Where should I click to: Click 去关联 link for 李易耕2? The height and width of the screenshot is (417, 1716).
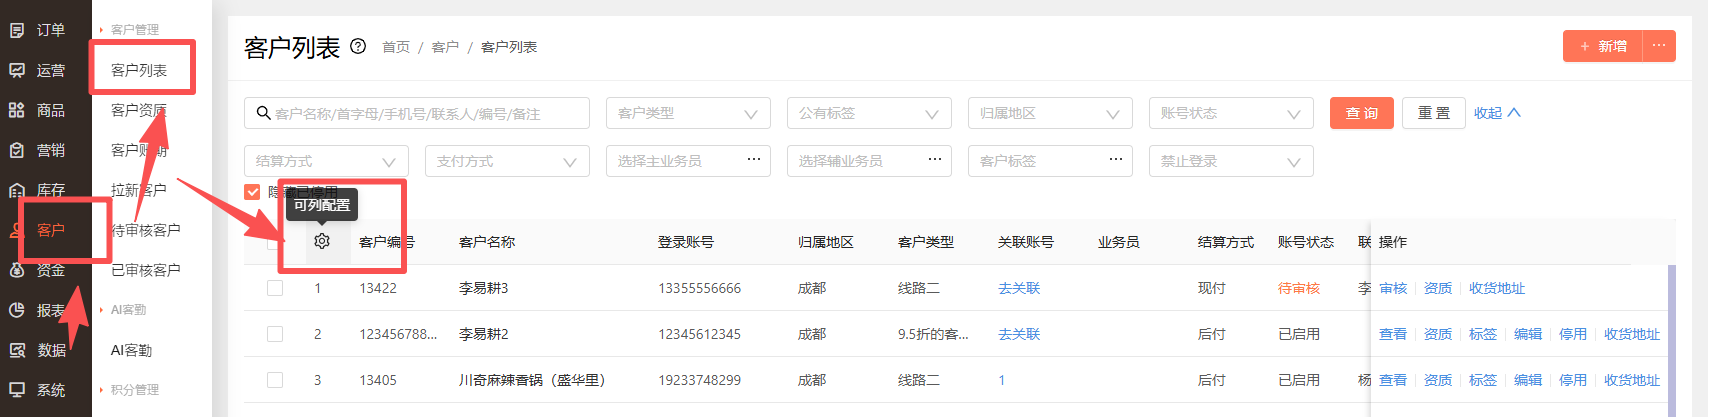(x=1019, y=334)
